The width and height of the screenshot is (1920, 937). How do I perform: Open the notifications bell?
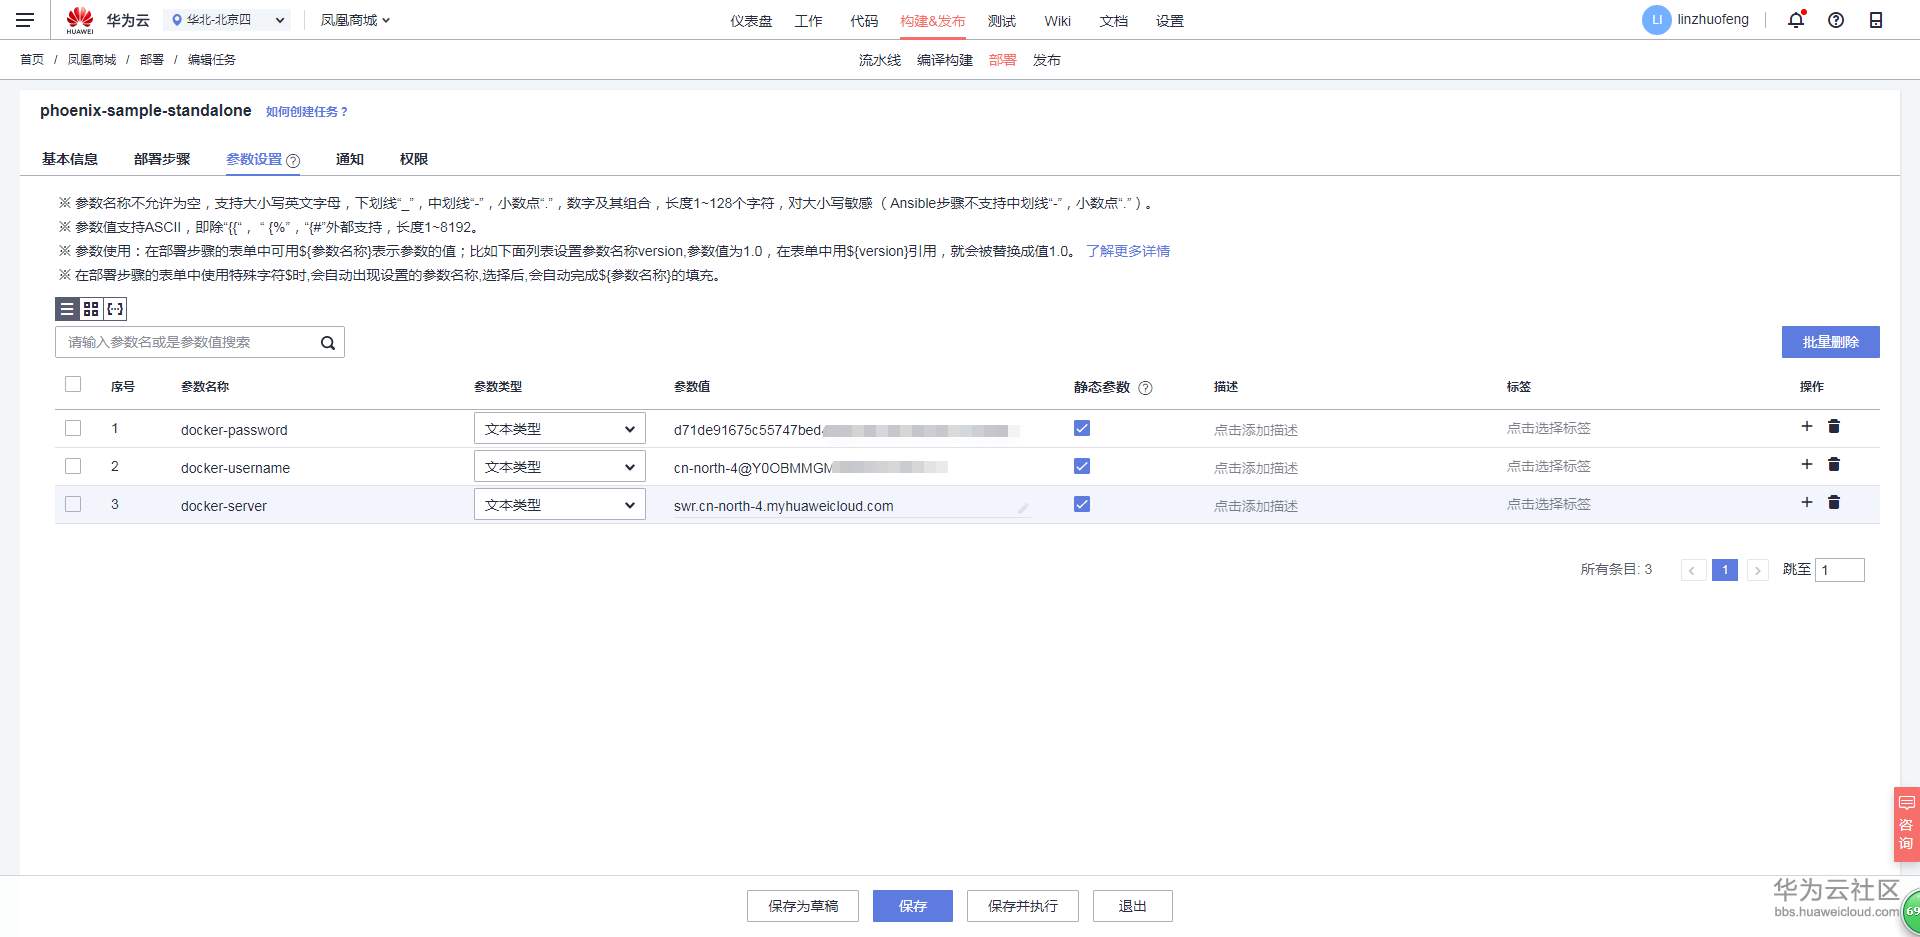(x=1796, y=20)
